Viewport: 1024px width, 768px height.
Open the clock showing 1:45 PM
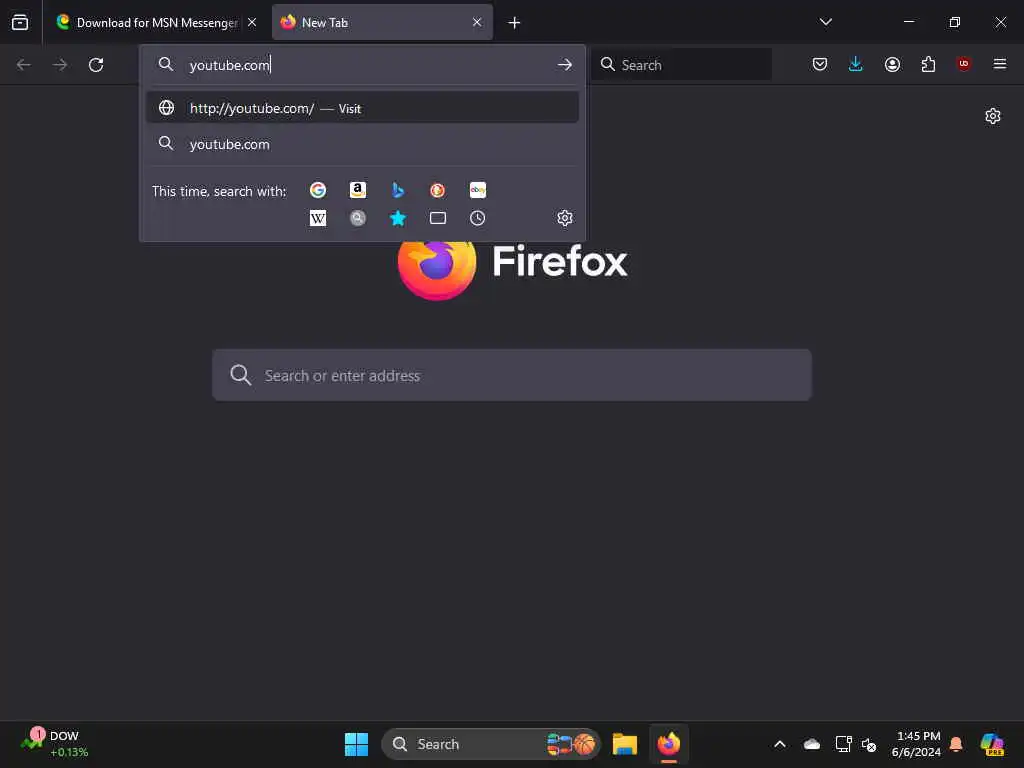click(916, 744)
